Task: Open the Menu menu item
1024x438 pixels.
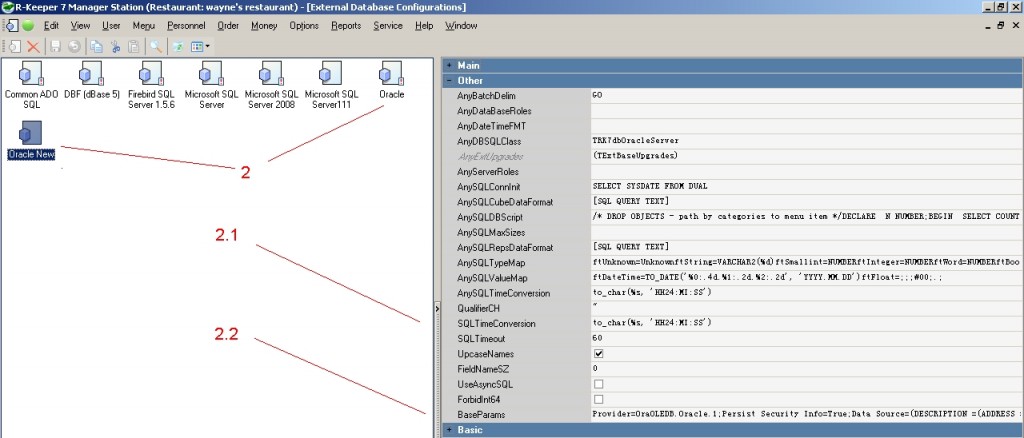Action: 144,25
